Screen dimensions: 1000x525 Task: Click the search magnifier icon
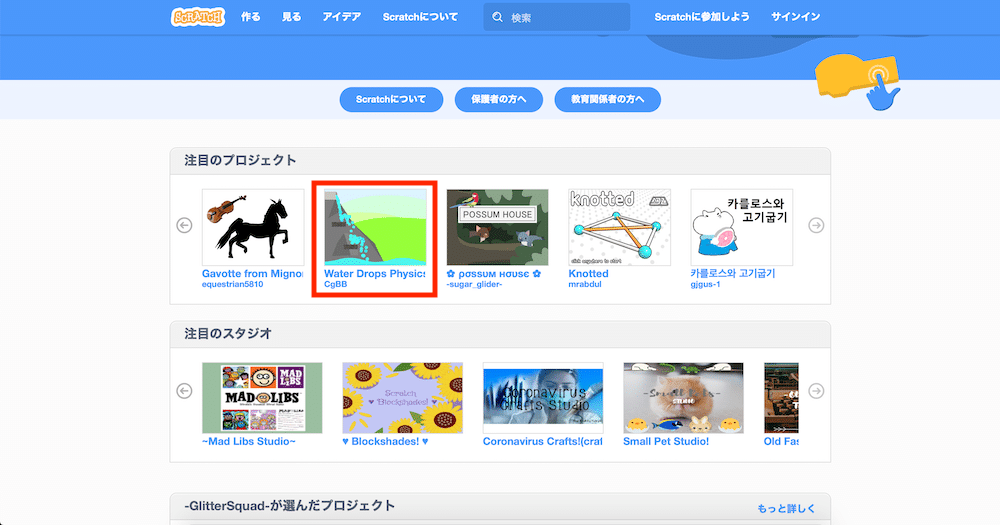[x=497, y=17]
